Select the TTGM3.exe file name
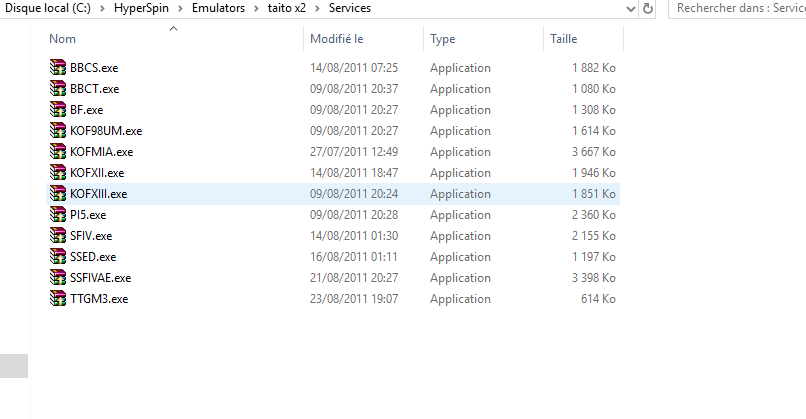This screenshot has width=806, height=419. point(99,299)
